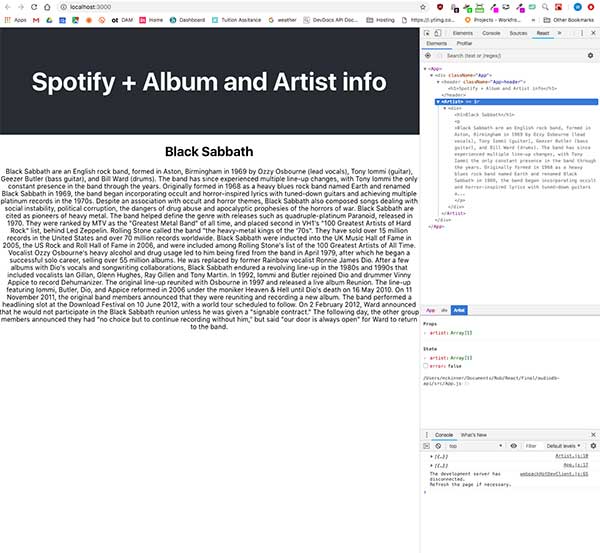Open the Tuition Assistance bookmark

tap(236, 20)
